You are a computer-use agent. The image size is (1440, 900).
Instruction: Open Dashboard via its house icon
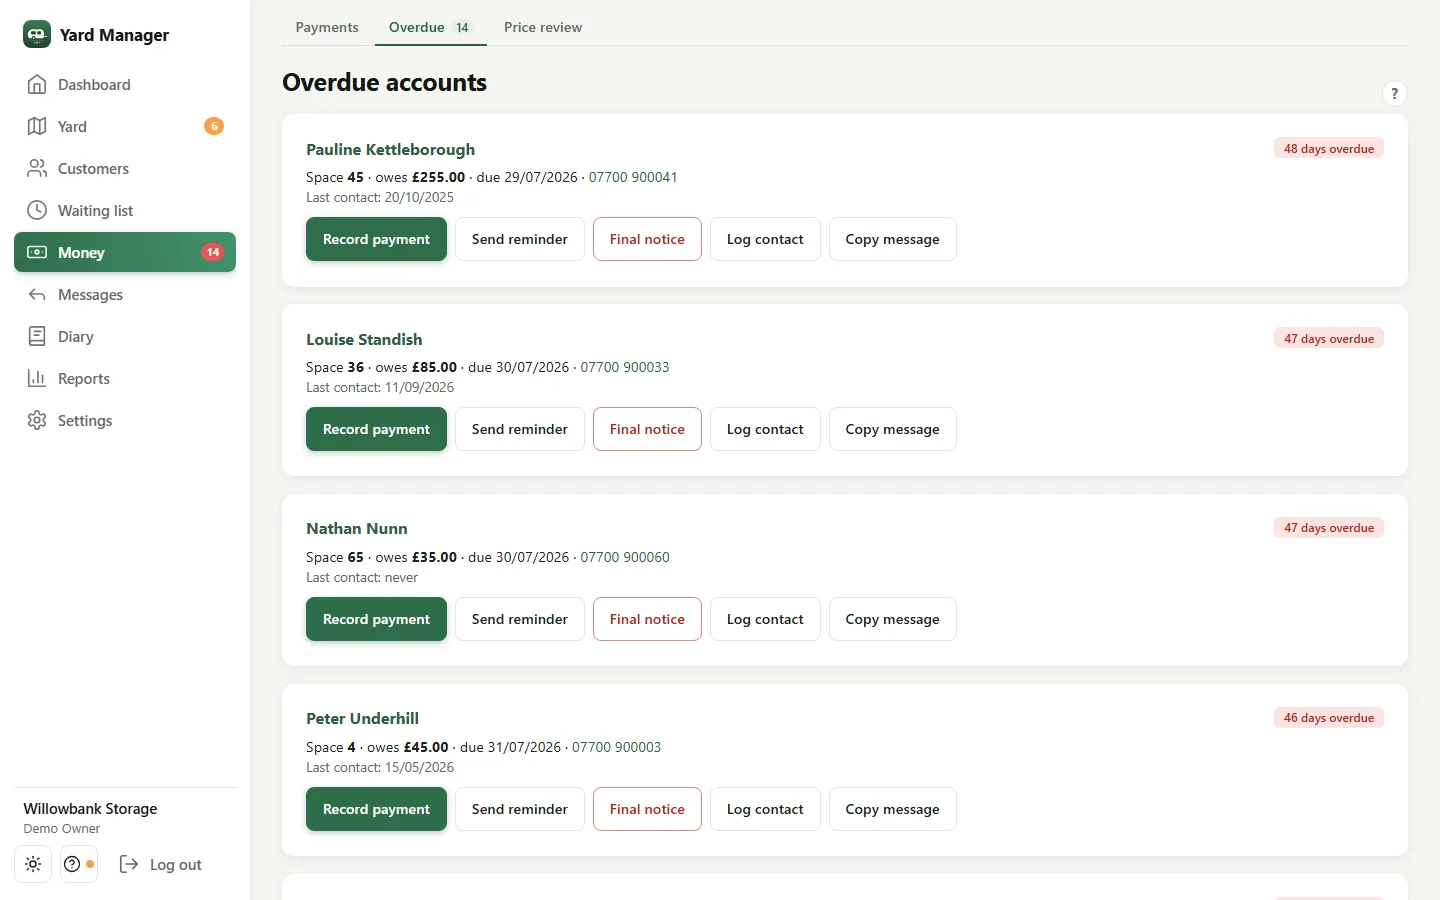click(37, 85)
